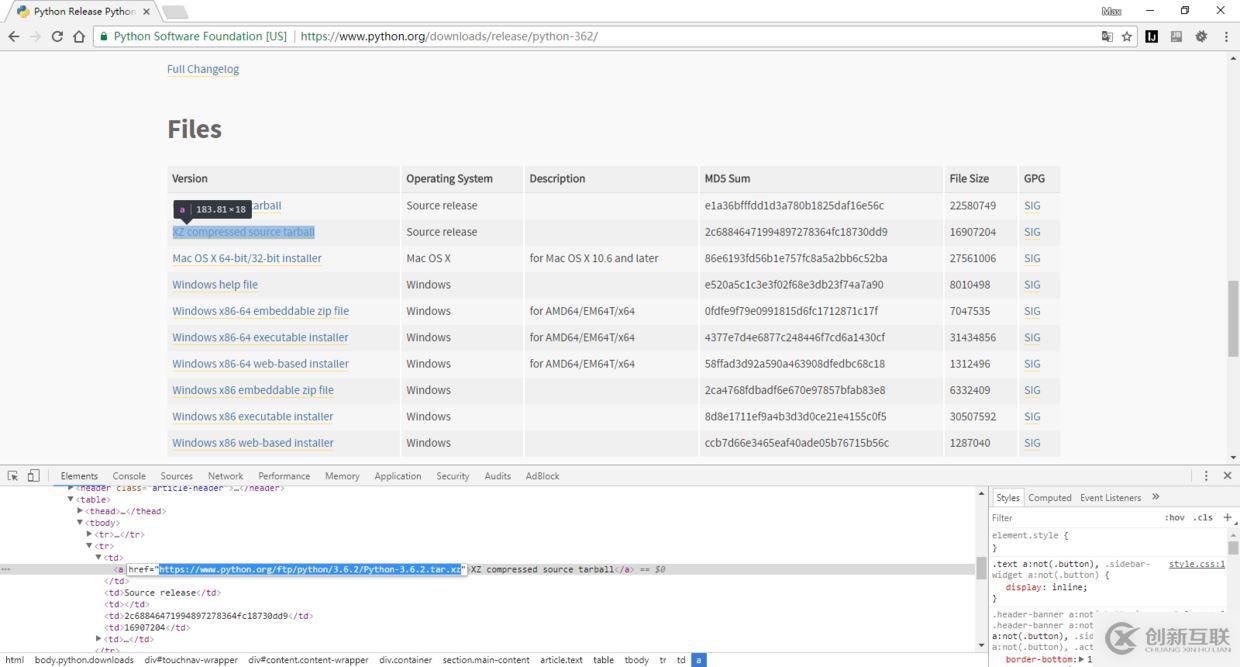This screenshot has height=667, width=1240.
Task: Expand the collapsed td node near bottom
Action: point(98,639)
